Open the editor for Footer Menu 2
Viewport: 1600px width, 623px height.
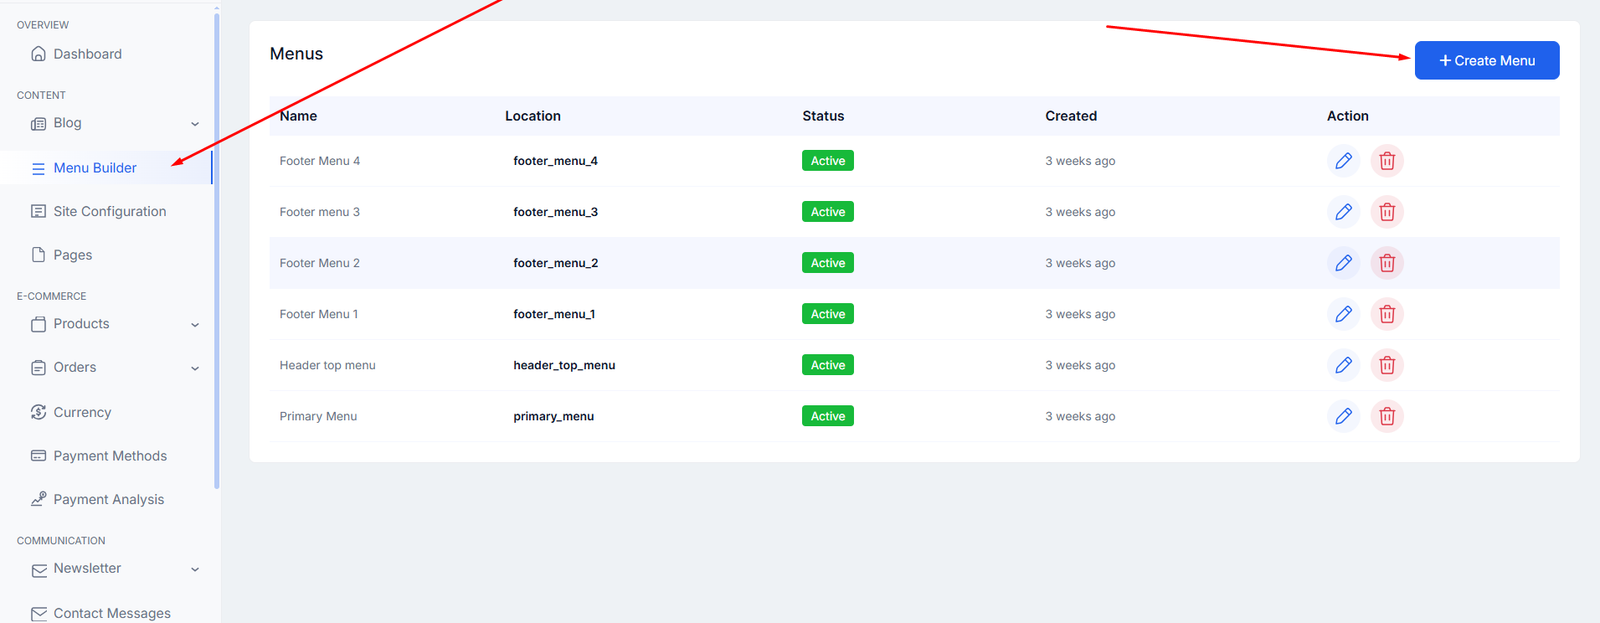[1343, 263]
